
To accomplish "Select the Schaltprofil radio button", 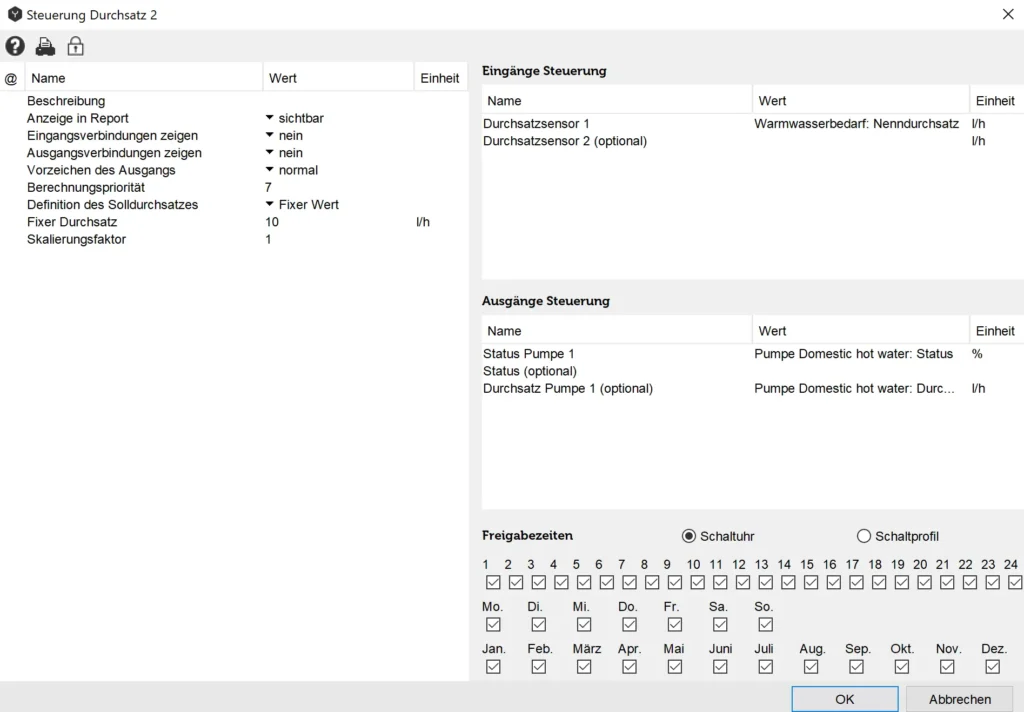I will pyautogui.click(x=863, y=536).
